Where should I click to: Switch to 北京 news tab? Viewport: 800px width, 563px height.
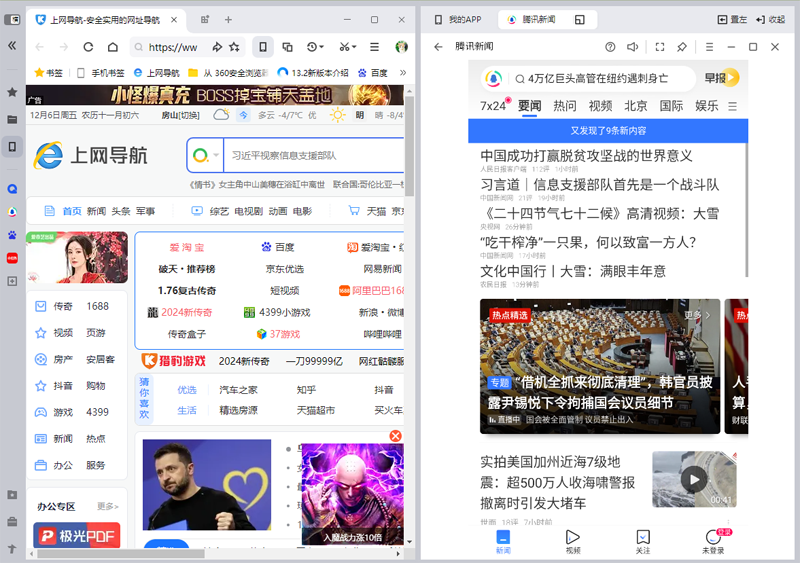click(x=636, y=106)
